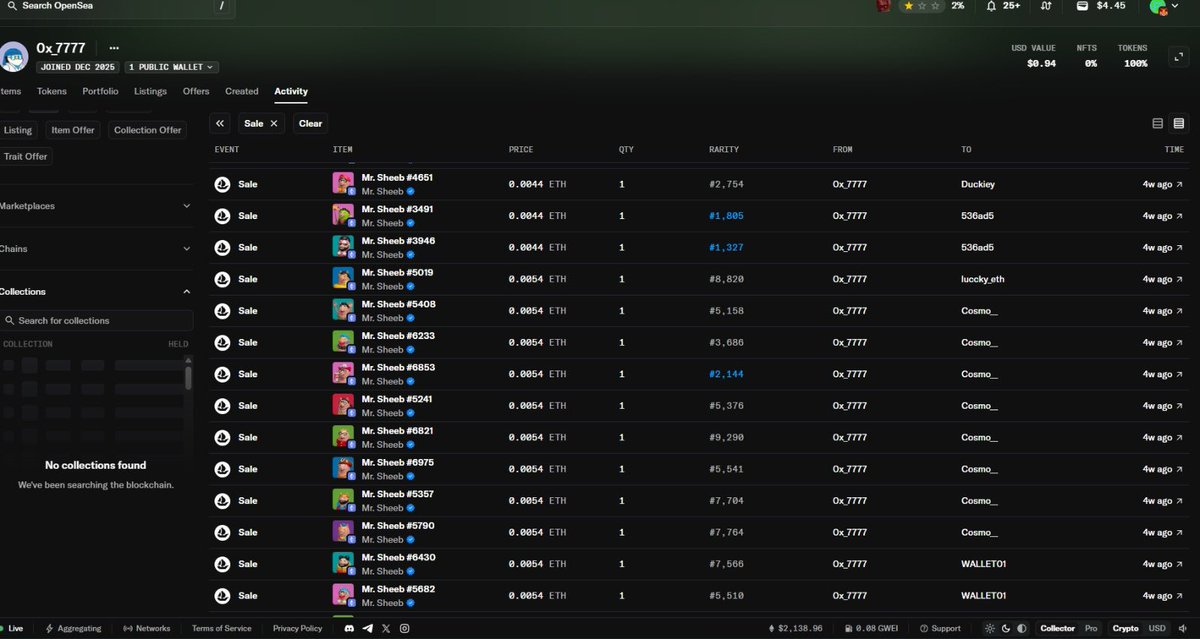Open the Tokens tab
Image resolution: width=1200 pixels, height=639 pixels.
coord(52,91)
